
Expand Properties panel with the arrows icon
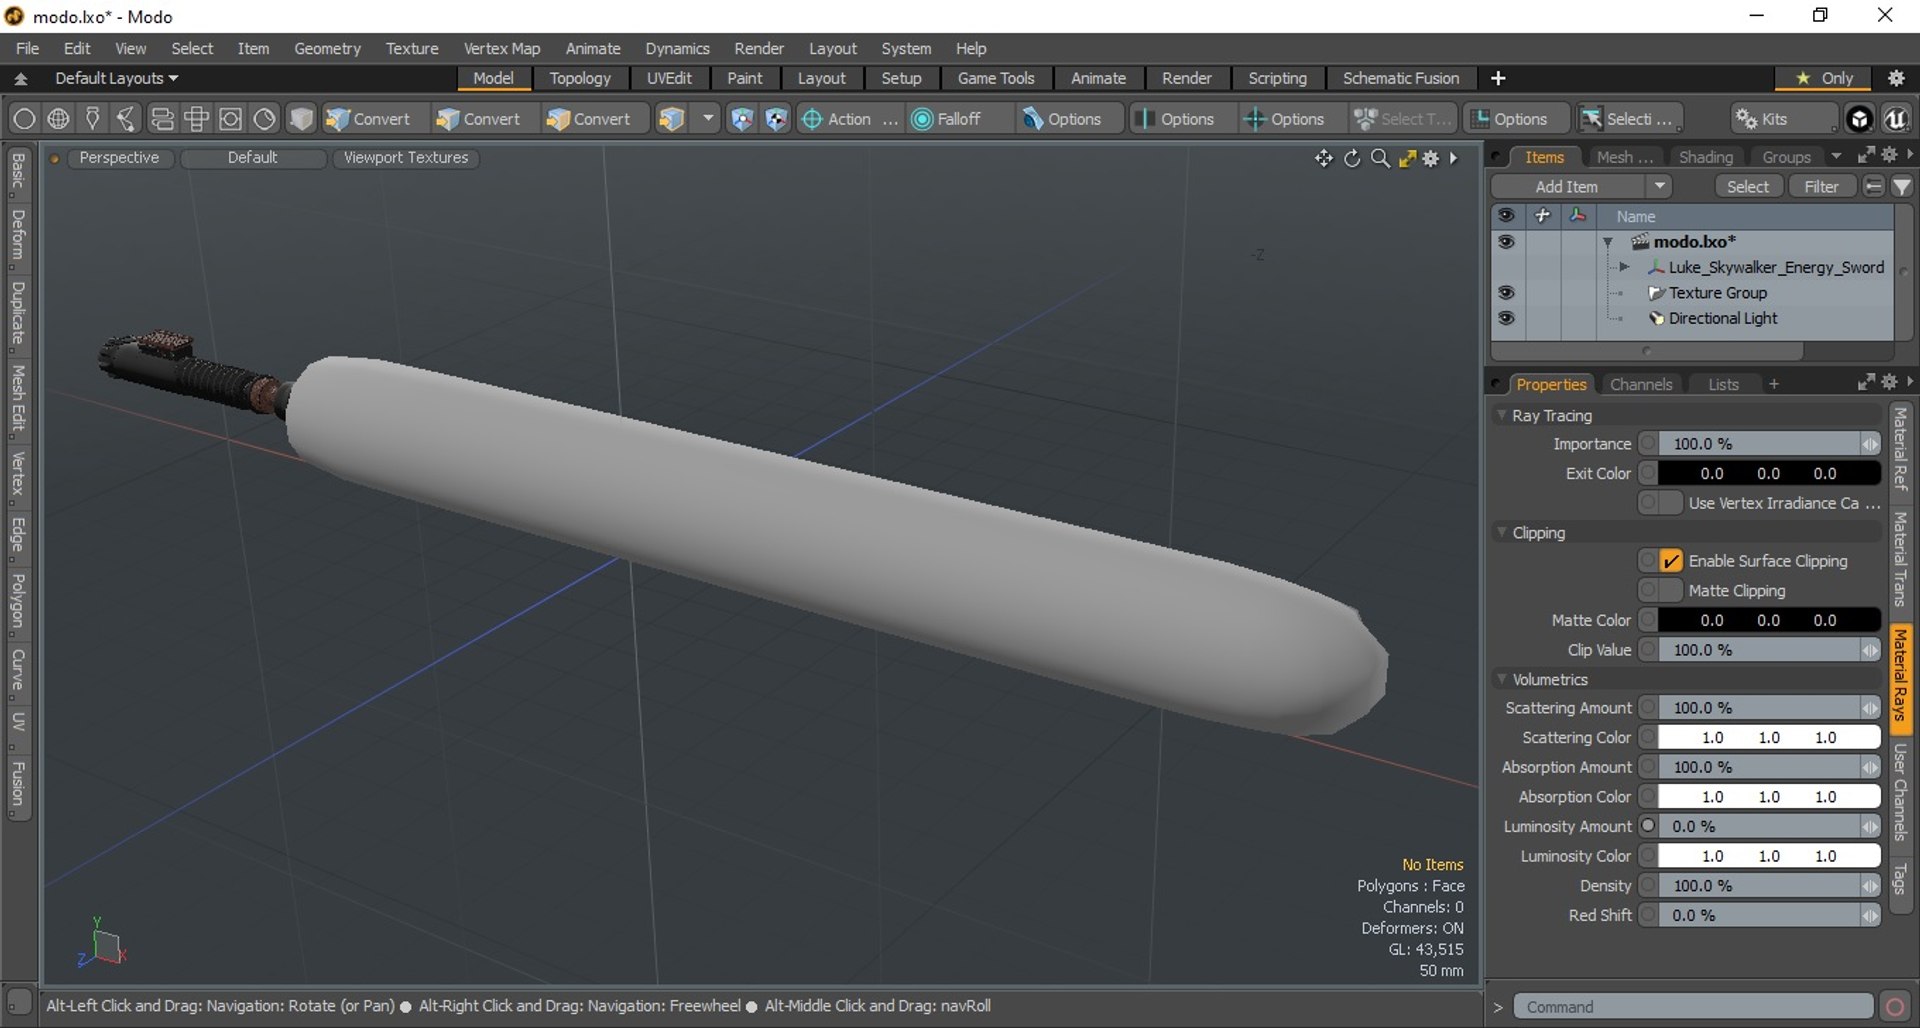pos(1866,382)
